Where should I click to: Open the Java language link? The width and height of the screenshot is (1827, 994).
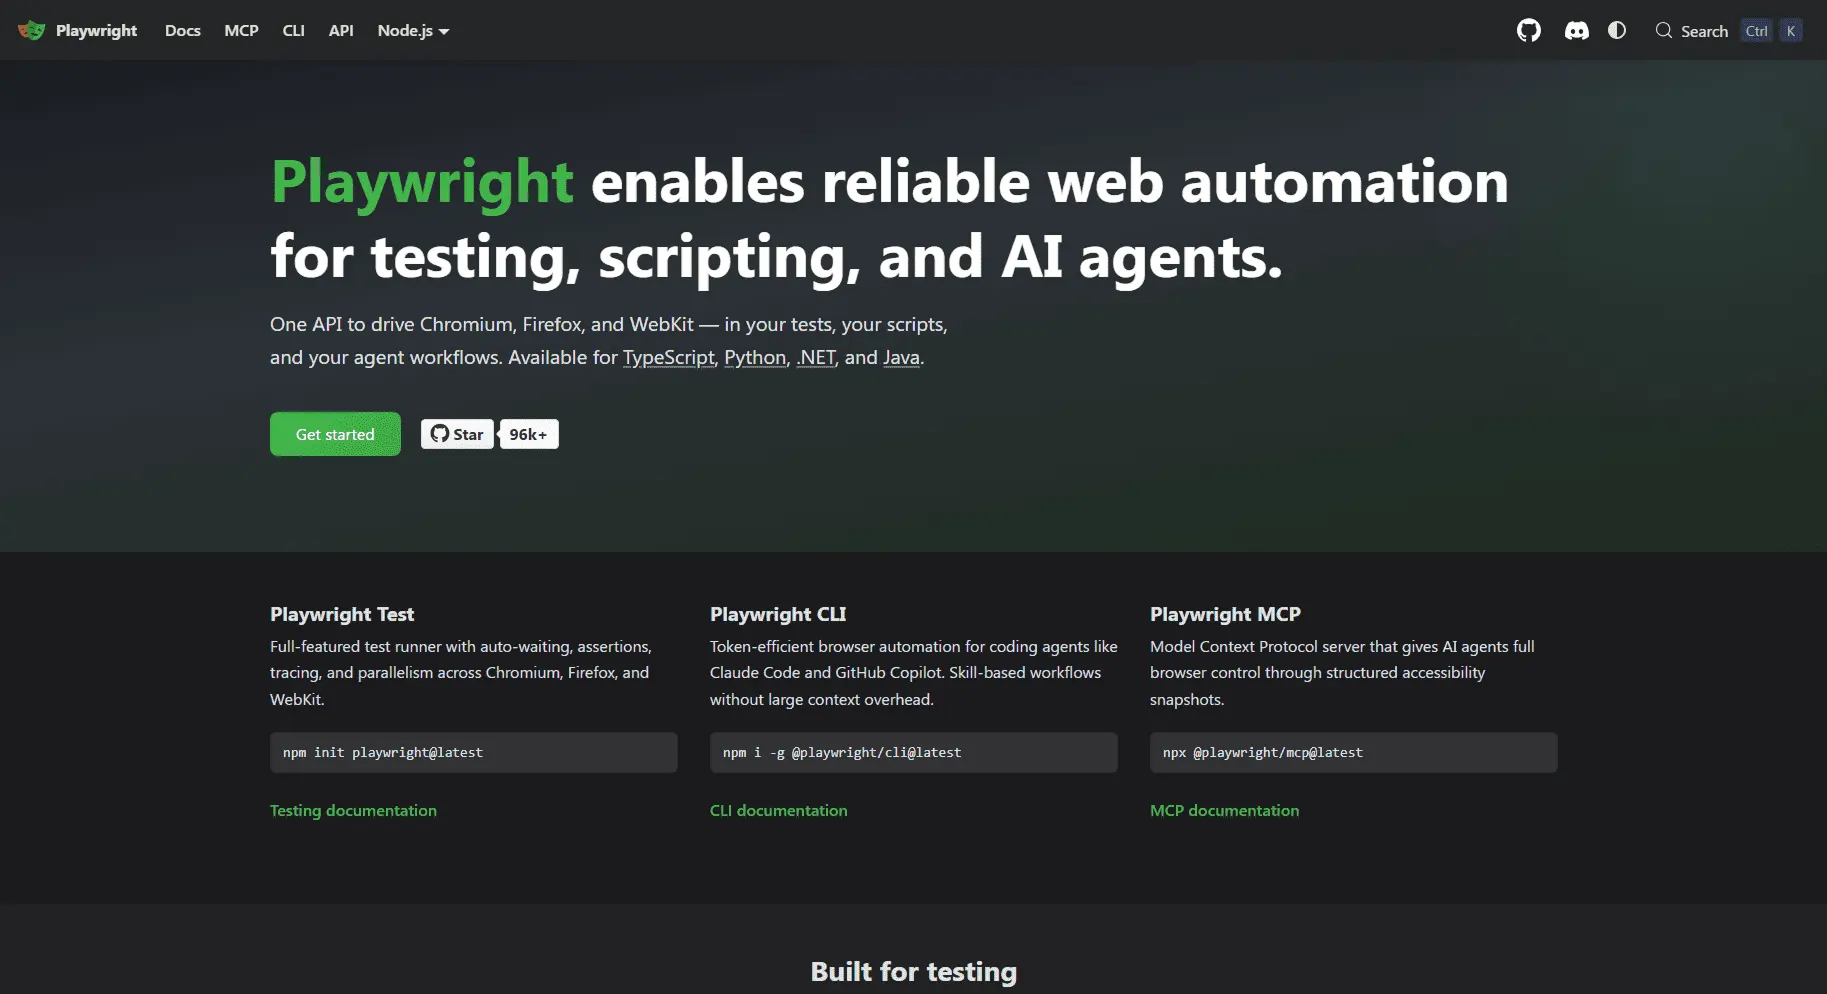point(901,357)
